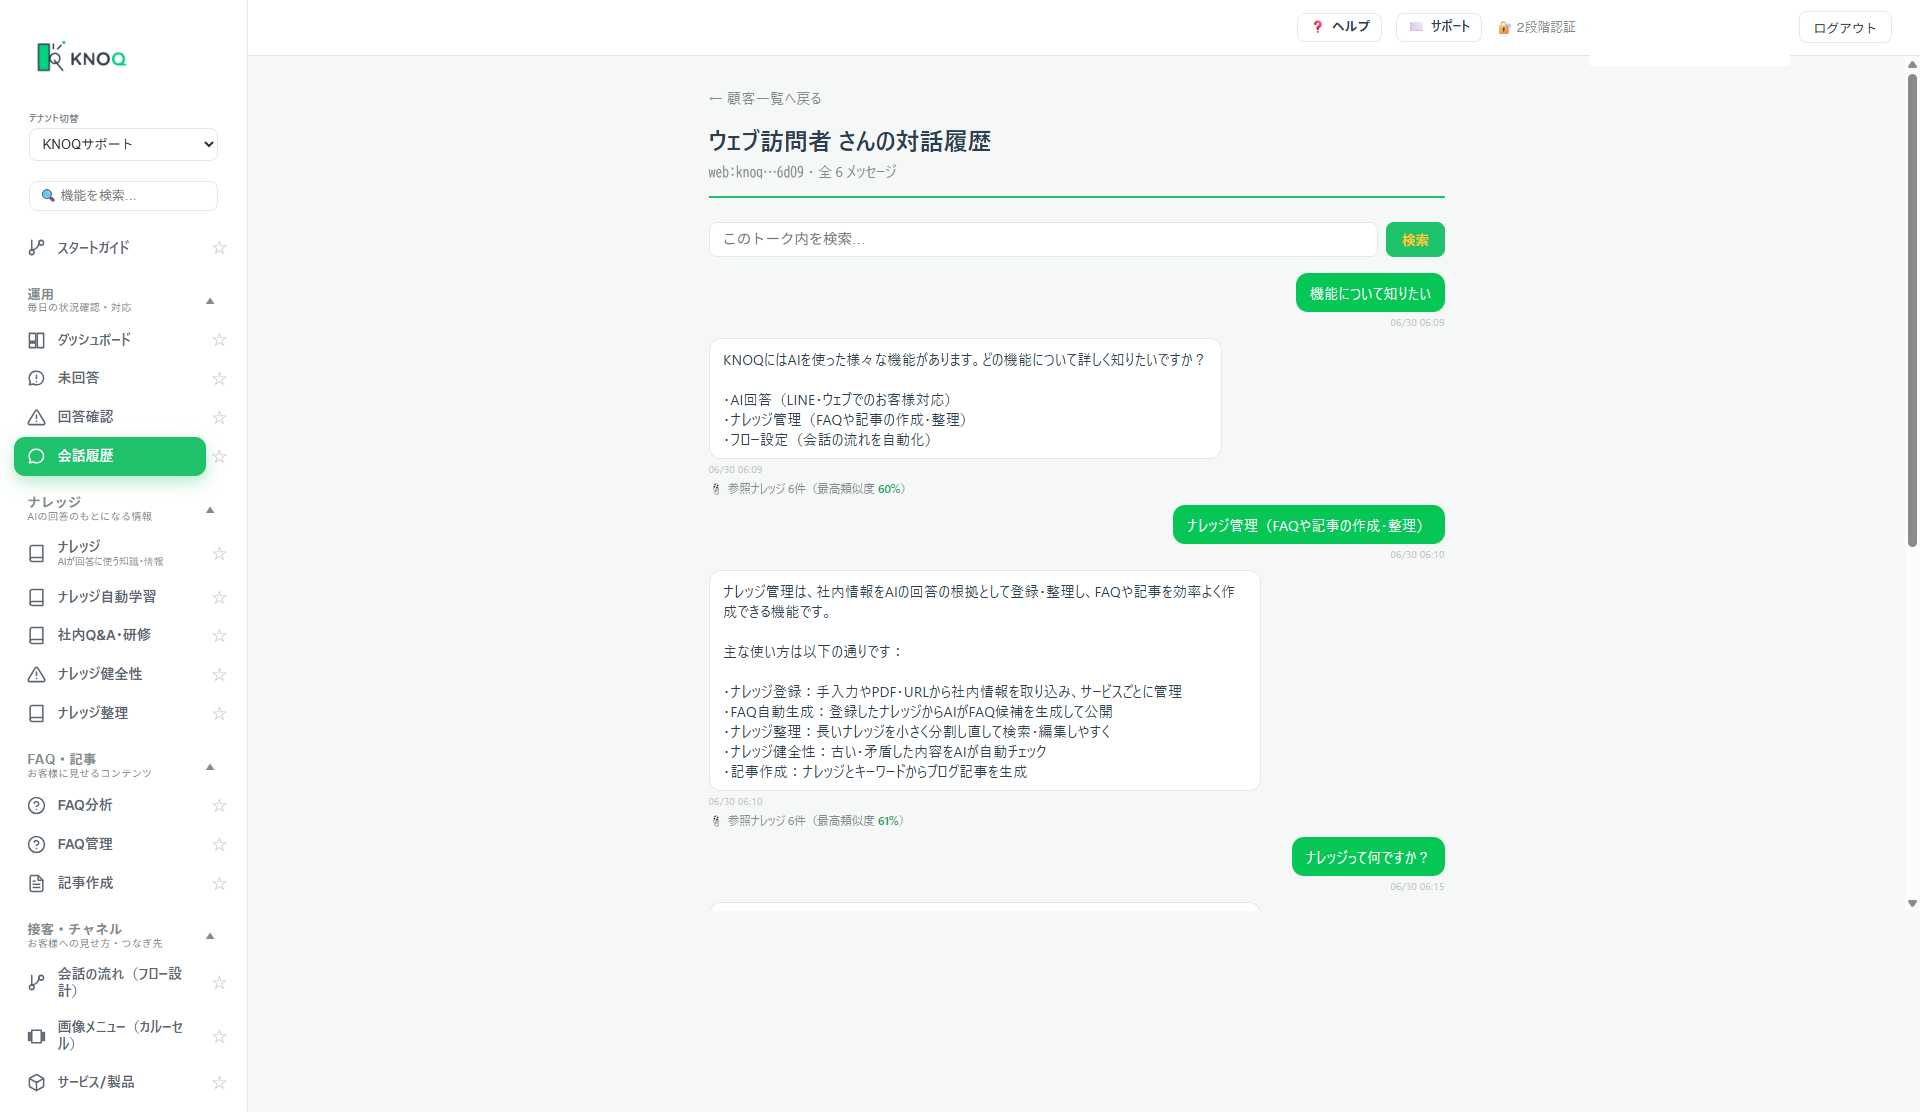Click the ダッシュボード layout icon
The image size is (1920, 1112).
[36, 340]
